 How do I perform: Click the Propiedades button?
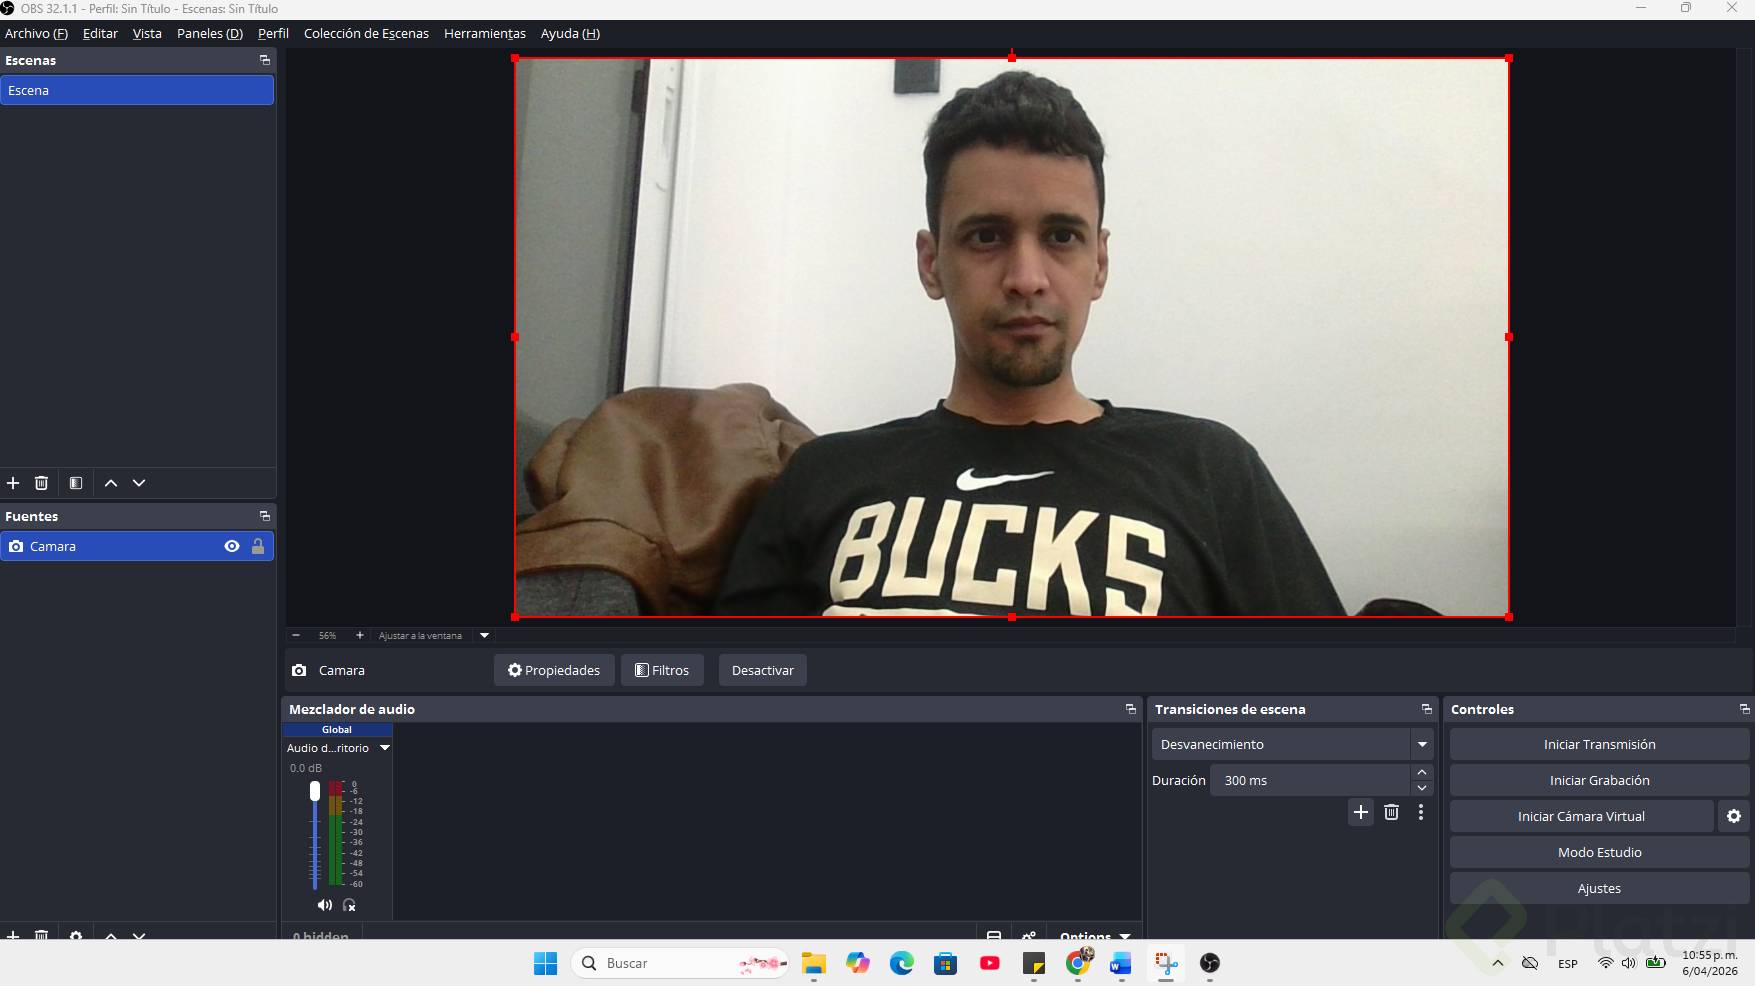pyautogui.click(x=554, y=670)
